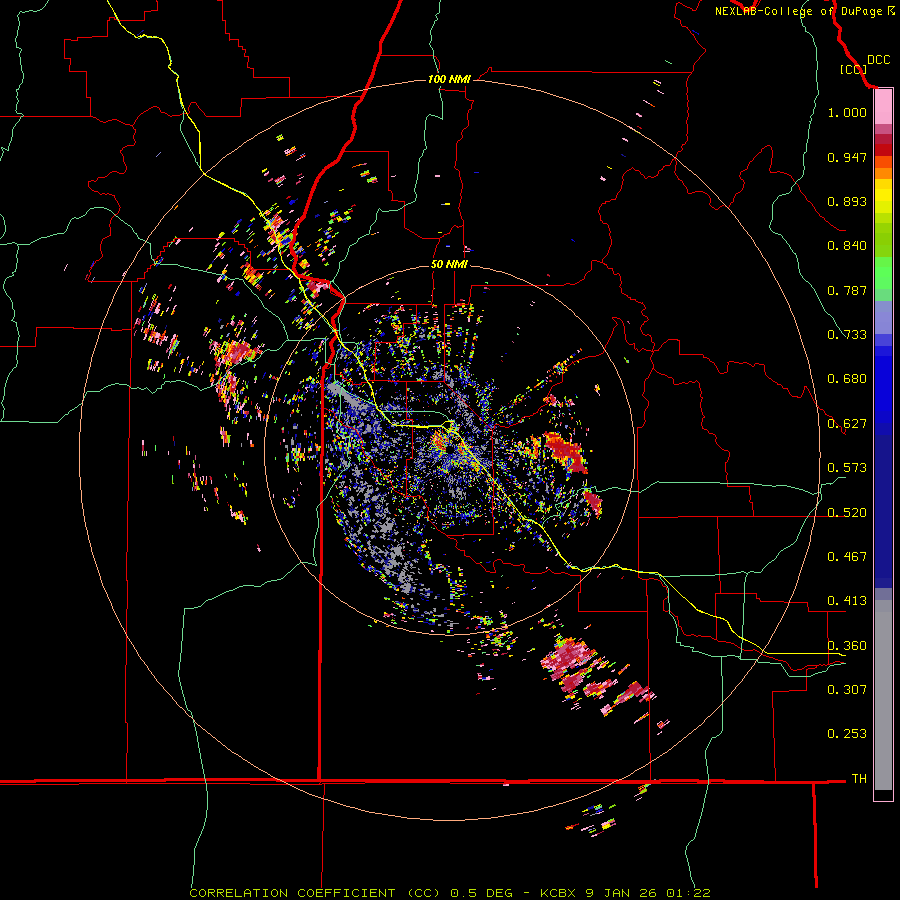Screen dimensions: 900x900
Task: Click the 0.573 scale value
Action: (847, 468)
